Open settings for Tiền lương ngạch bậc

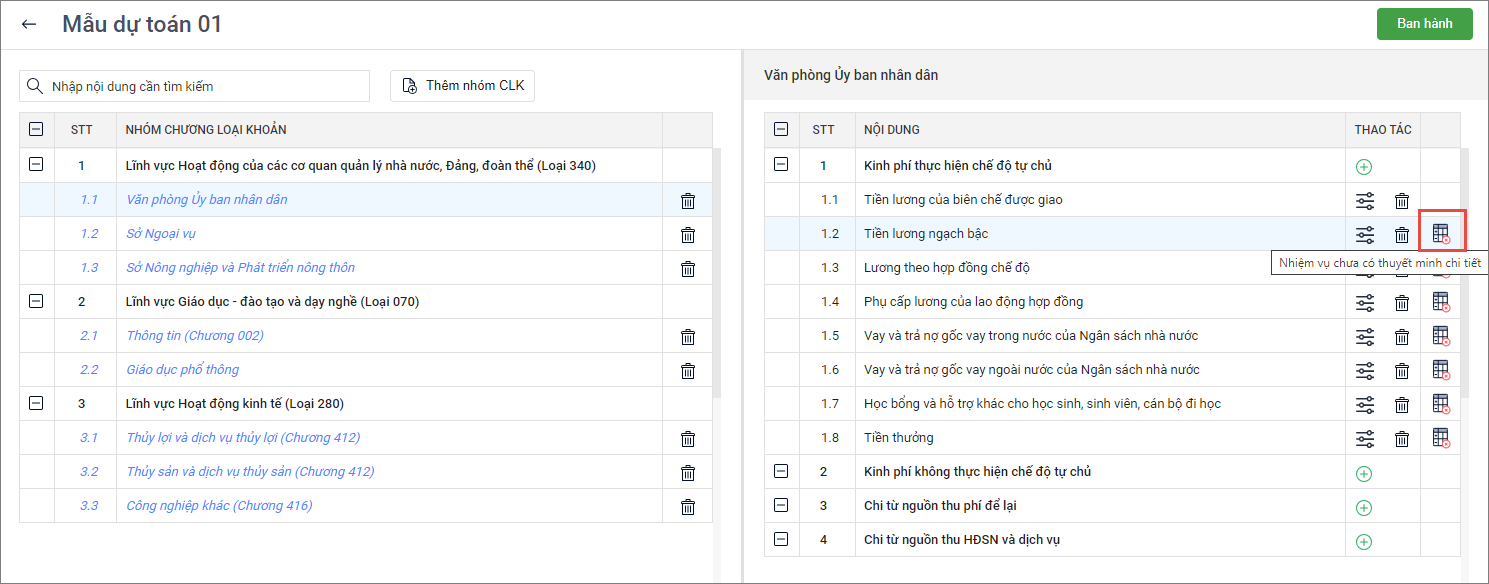pyautogui.click(x=1365, y=235)
